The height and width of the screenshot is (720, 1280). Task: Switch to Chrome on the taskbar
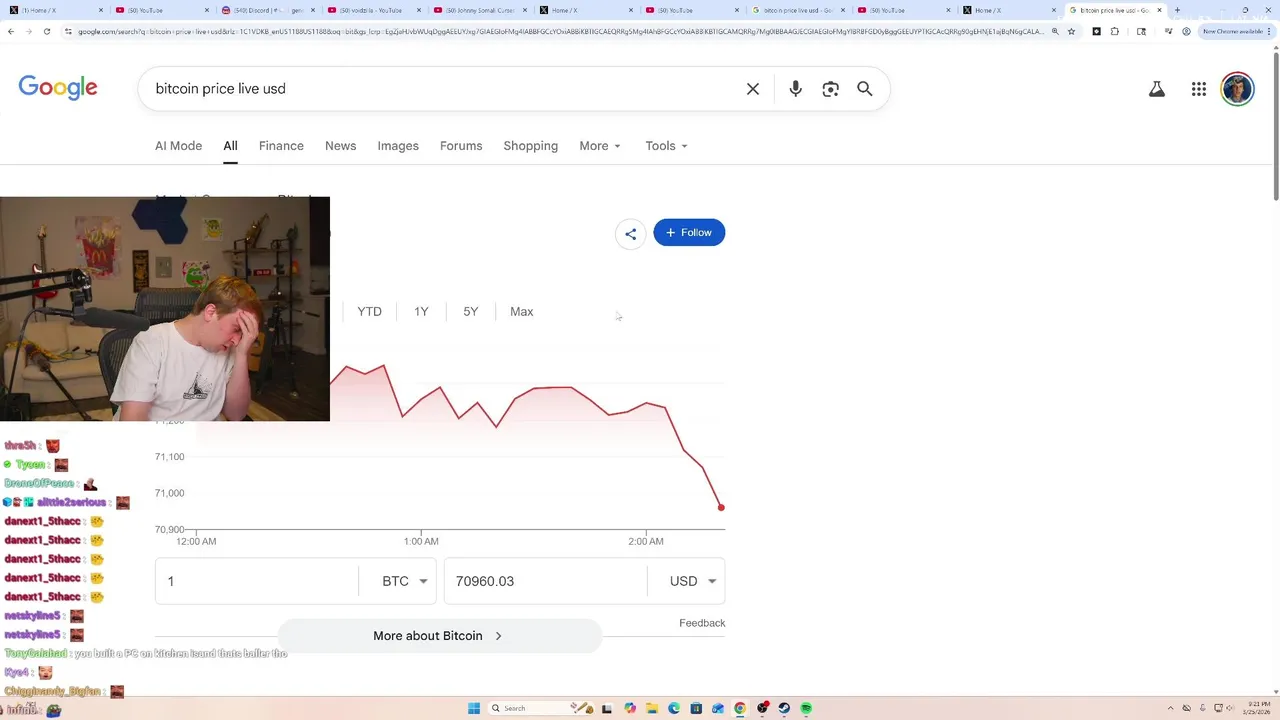click(x=740, y=708)
